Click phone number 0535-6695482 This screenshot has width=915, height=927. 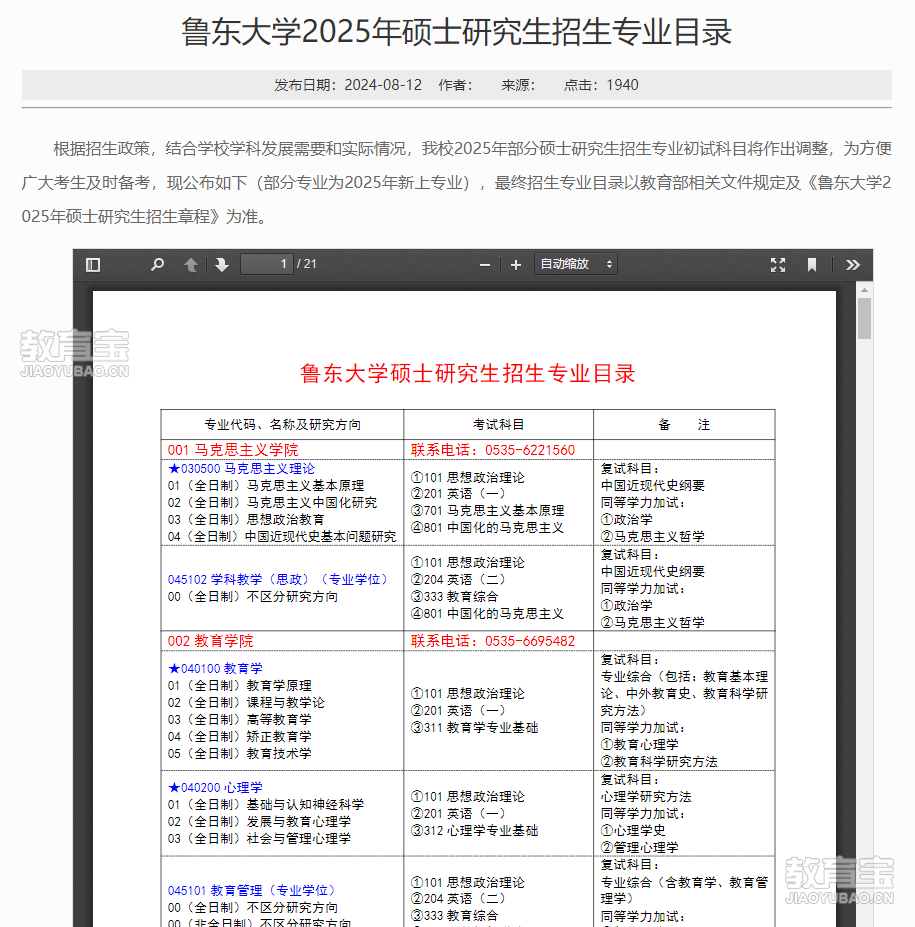pyautogui.click(x=530, y=641)
